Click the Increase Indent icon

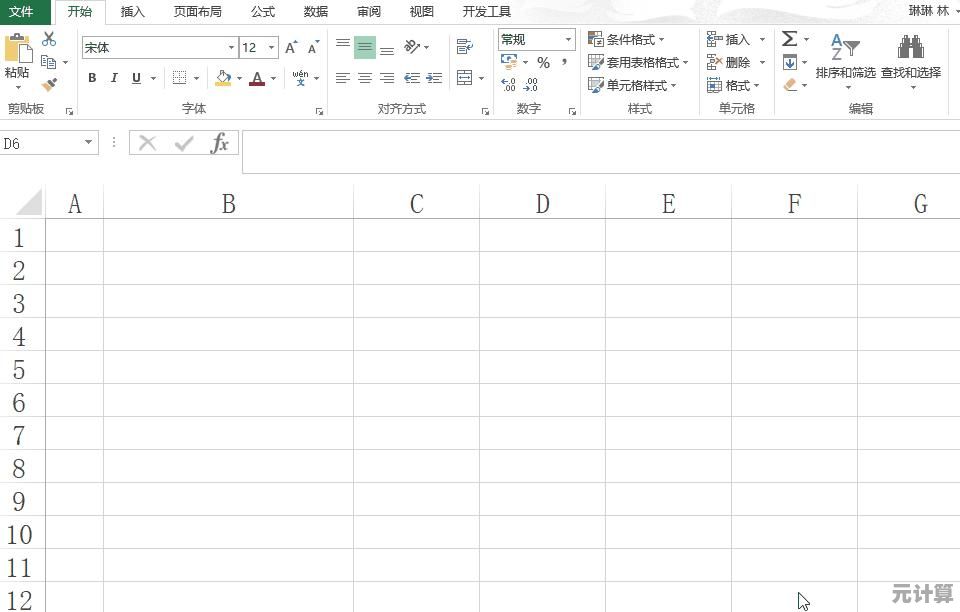(434, 78)
